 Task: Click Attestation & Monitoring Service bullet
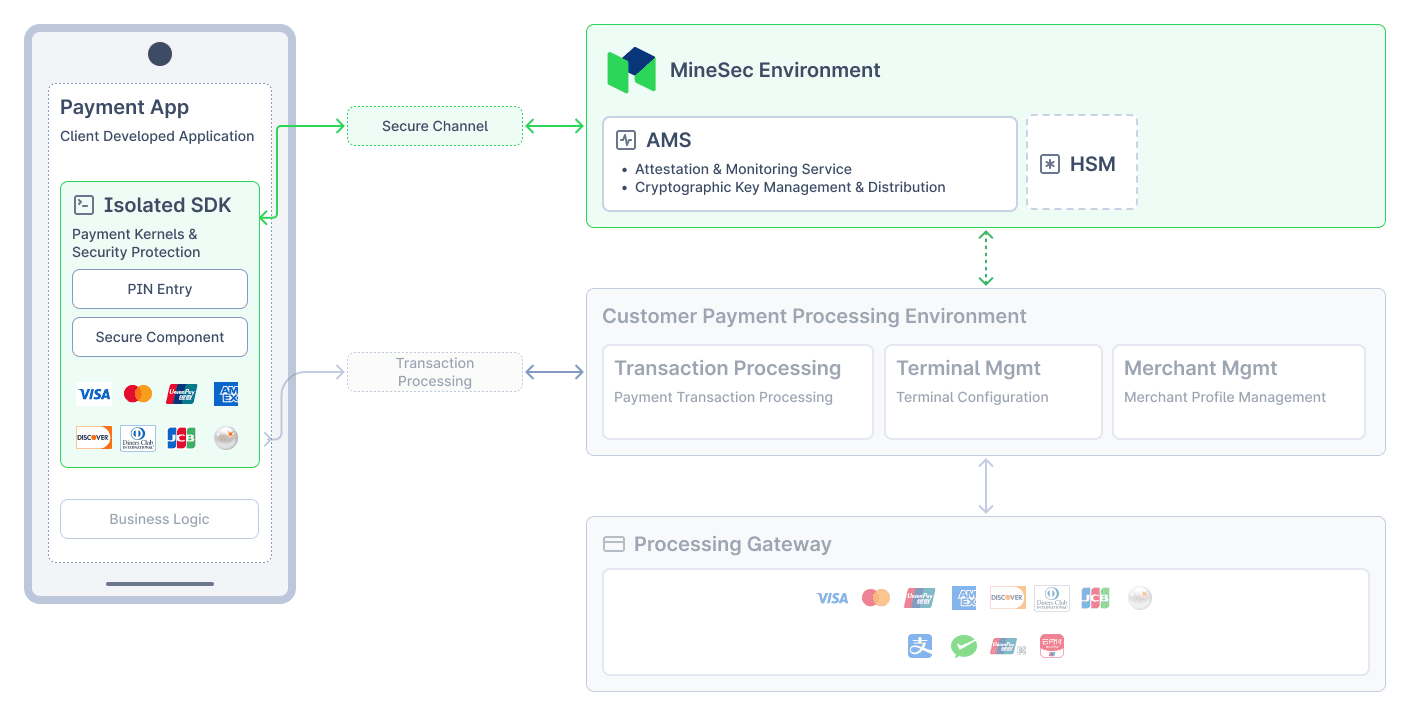pyautogui.click(x=743, y=169)
